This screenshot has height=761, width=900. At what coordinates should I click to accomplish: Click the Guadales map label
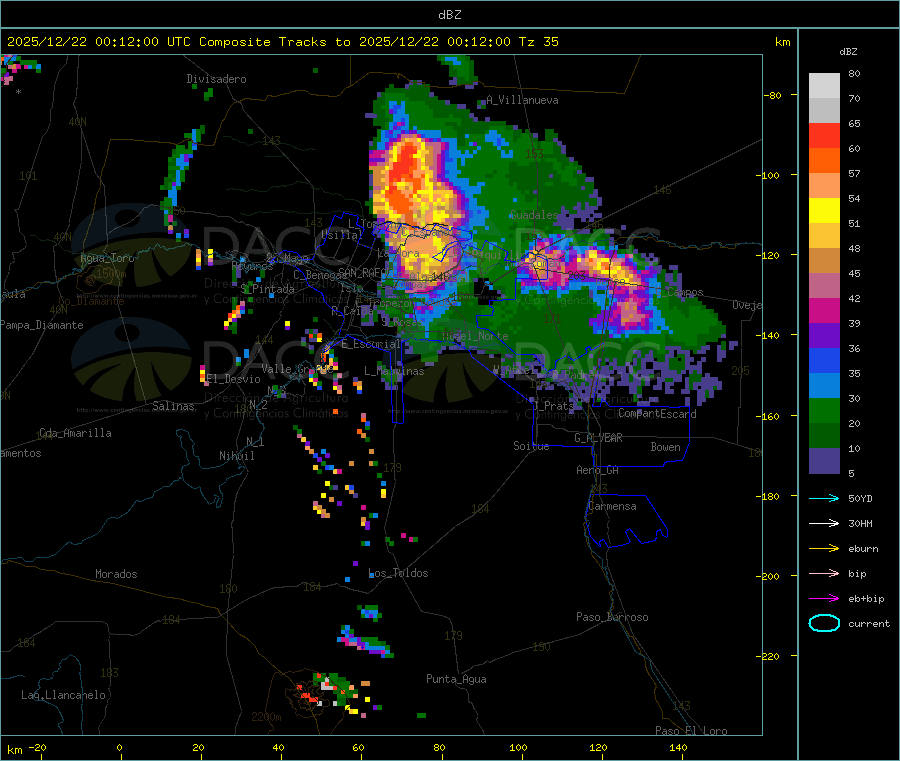534,215
